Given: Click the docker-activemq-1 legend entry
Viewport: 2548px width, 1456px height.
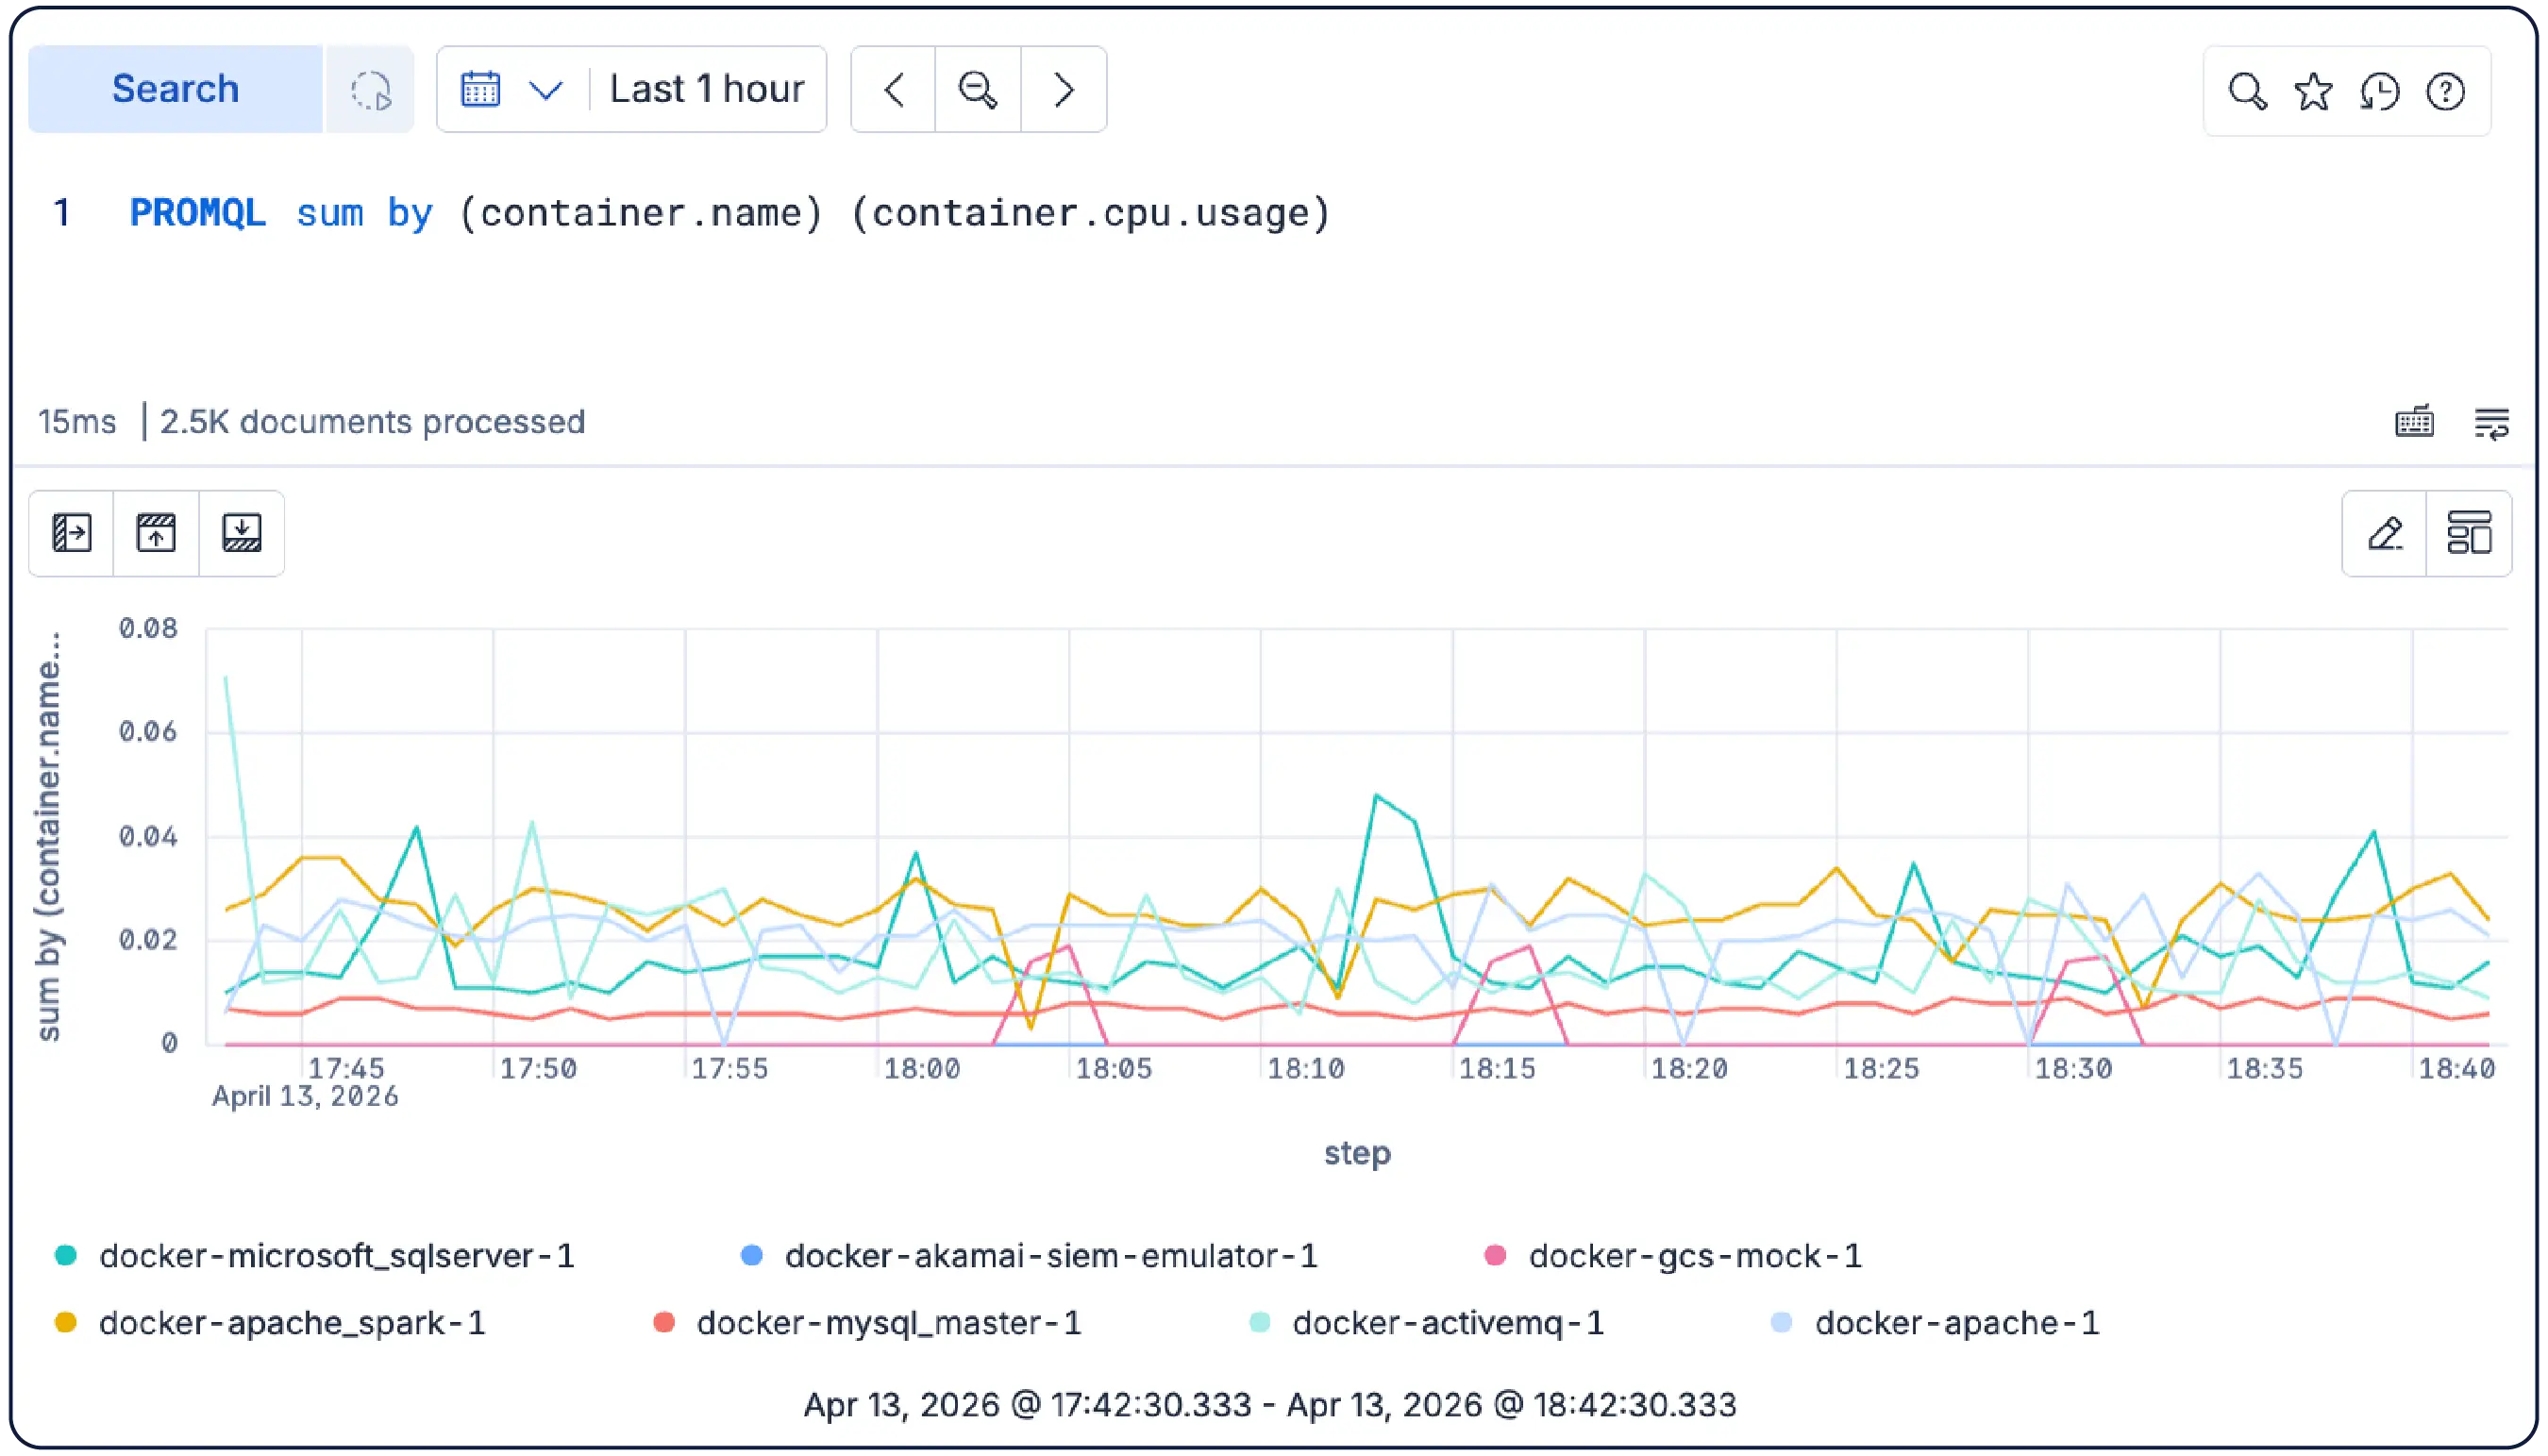Looking at the screenshot, I should 1447,1322.
